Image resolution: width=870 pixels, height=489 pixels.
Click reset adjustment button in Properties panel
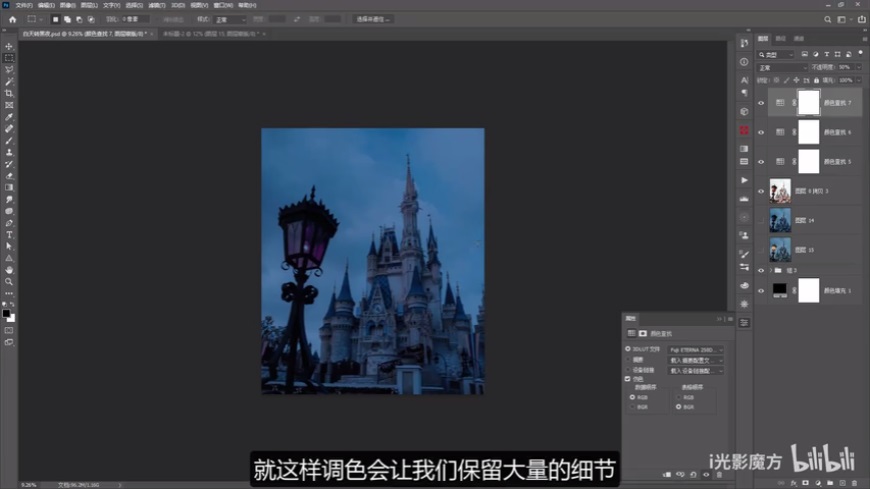(x=694, y=473)
